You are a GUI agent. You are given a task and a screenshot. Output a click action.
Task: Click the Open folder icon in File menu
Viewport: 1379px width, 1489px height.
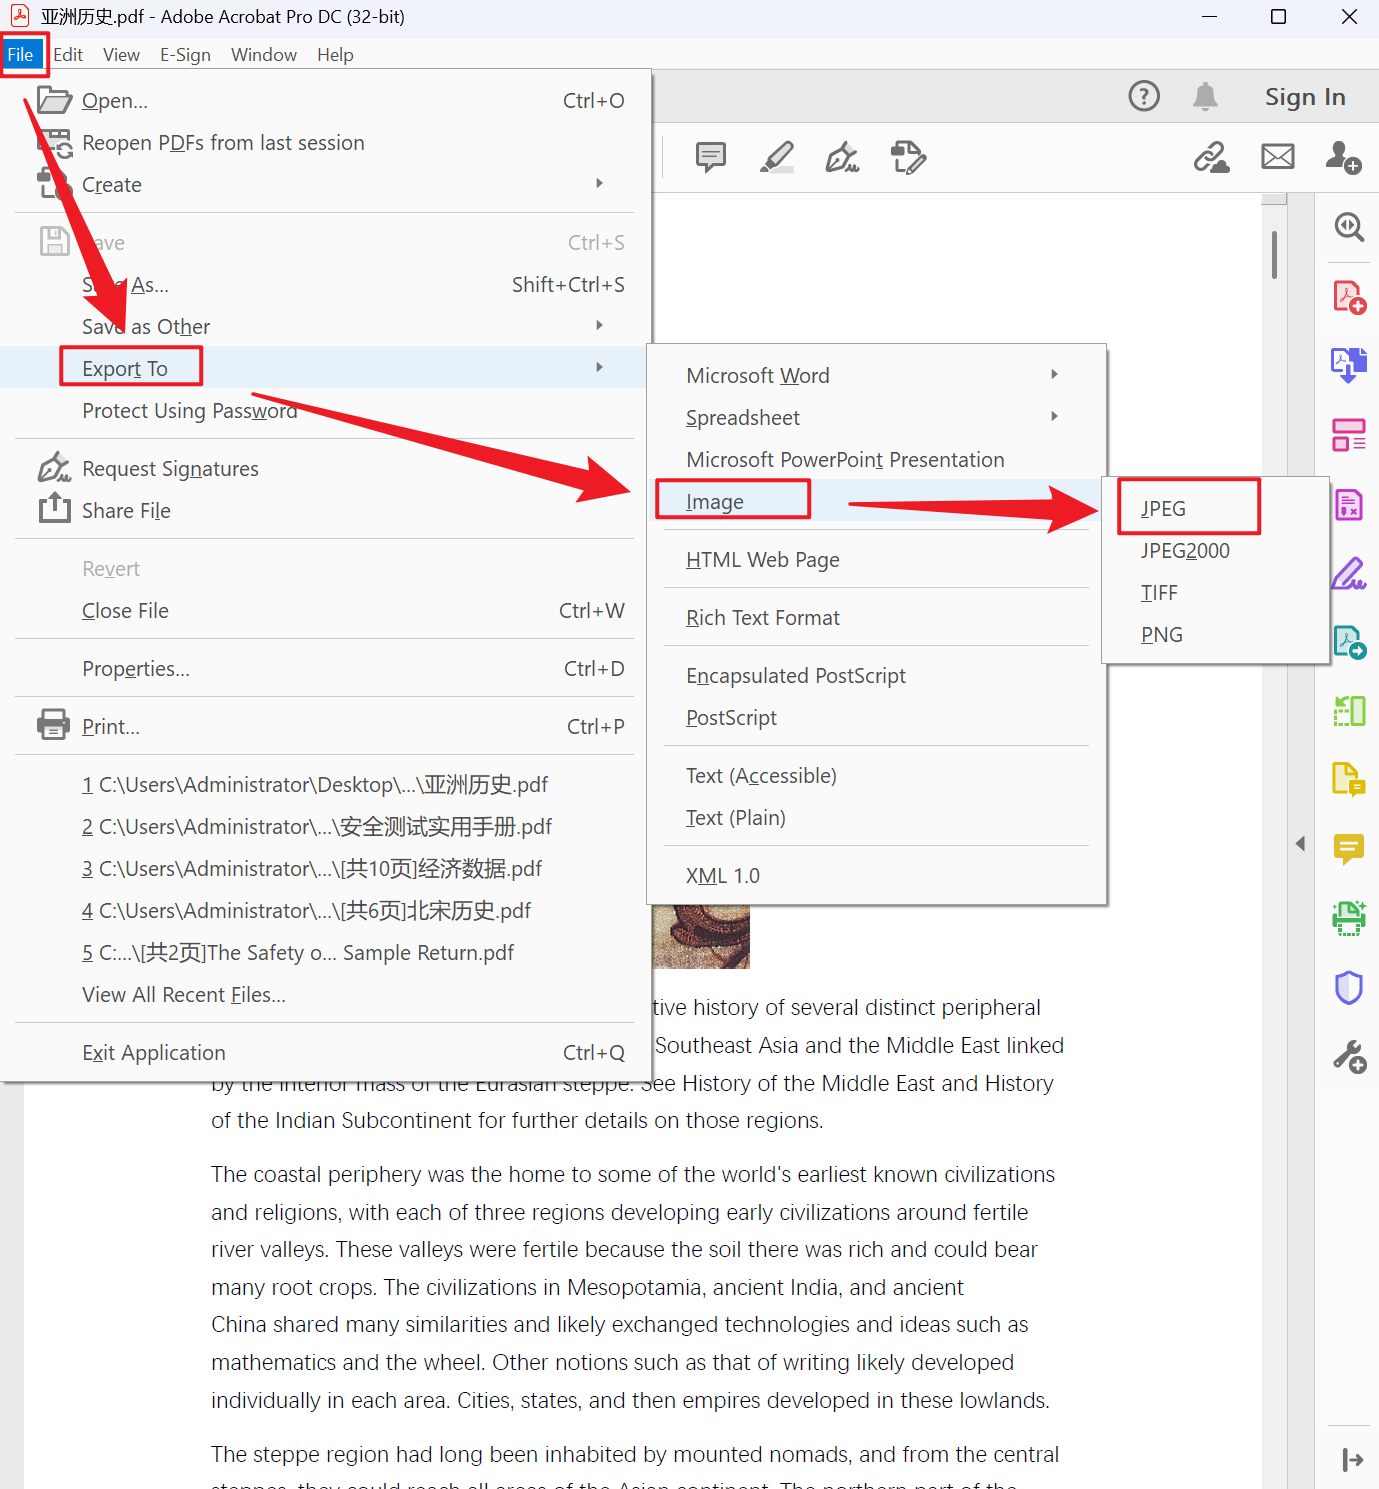54,100
